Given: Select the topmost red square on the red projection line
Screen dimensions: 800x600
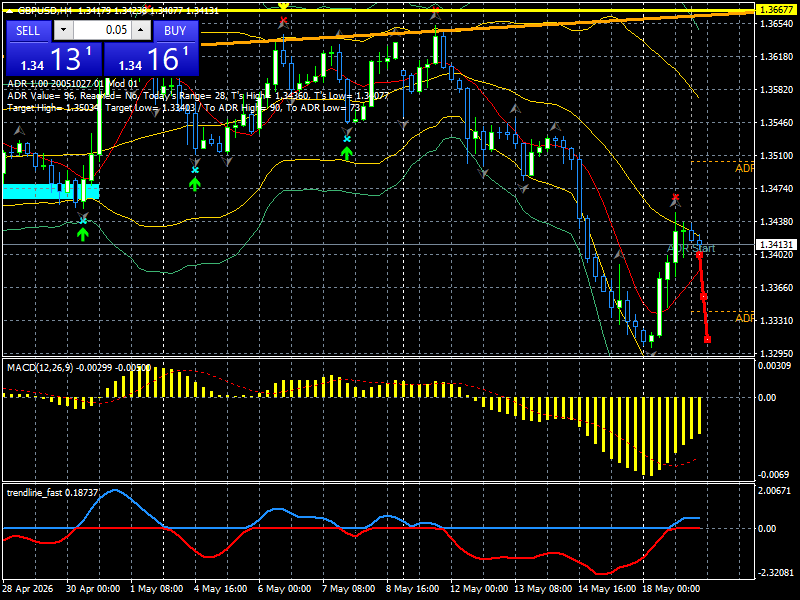Looking at the screenshot, I should pyautogui.click(x=699, y=254).
